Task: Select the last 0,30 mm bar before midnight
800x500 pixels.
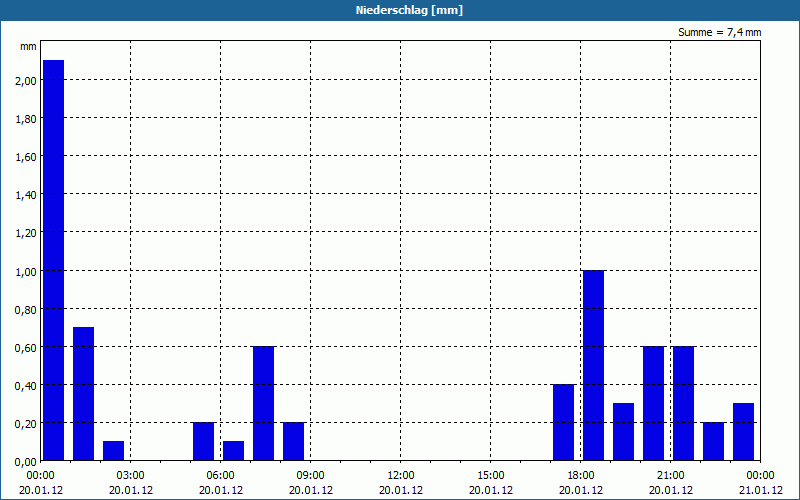Action: [x=743, y=432]
